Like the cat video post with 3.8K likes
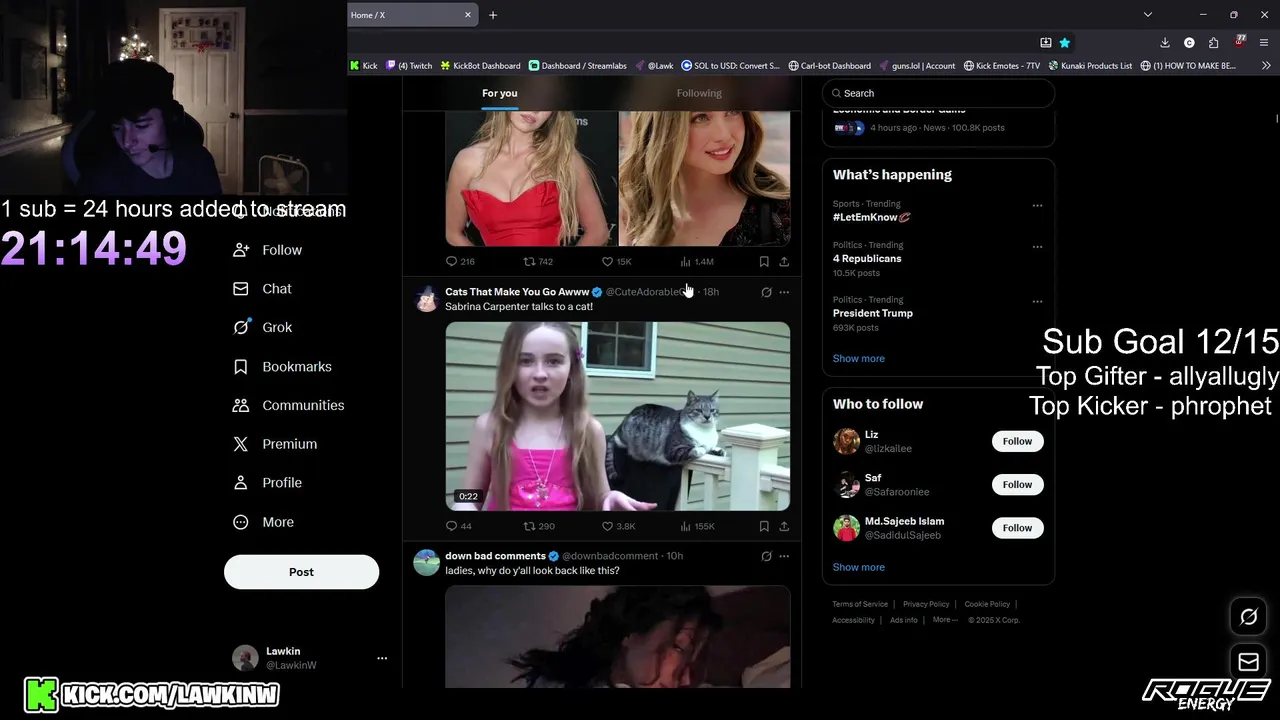This screenshot has width=1280, height=720. 618,526
